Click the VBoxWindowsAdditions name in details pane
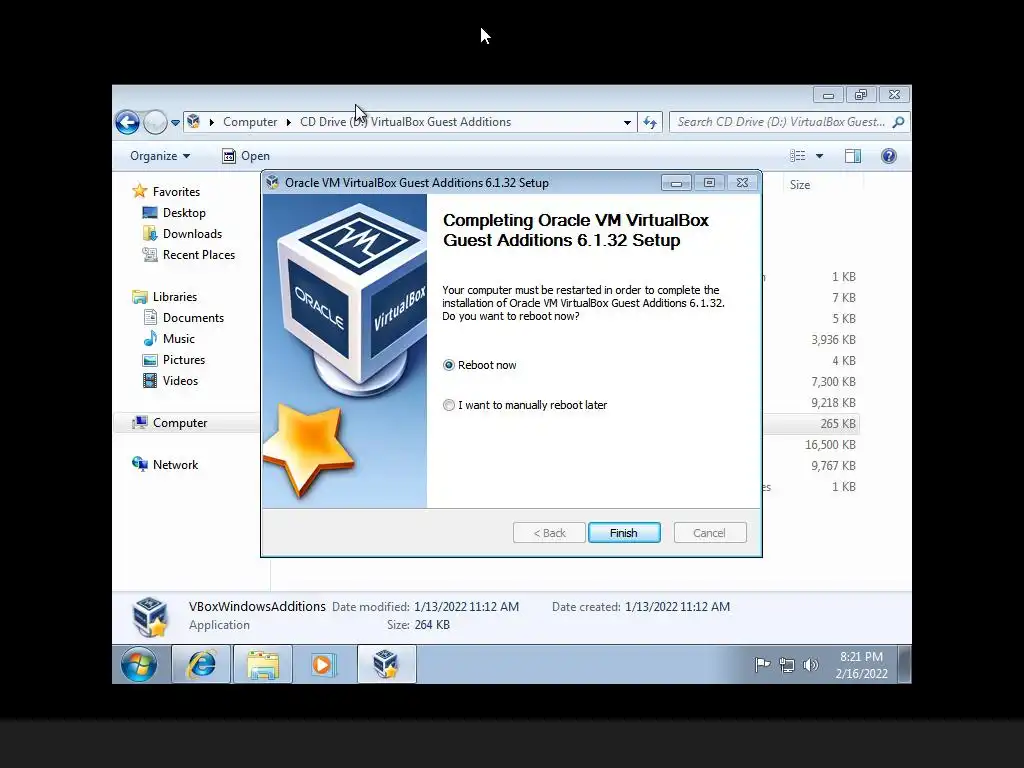The image size is (1024, 768). tap(257, 607)
